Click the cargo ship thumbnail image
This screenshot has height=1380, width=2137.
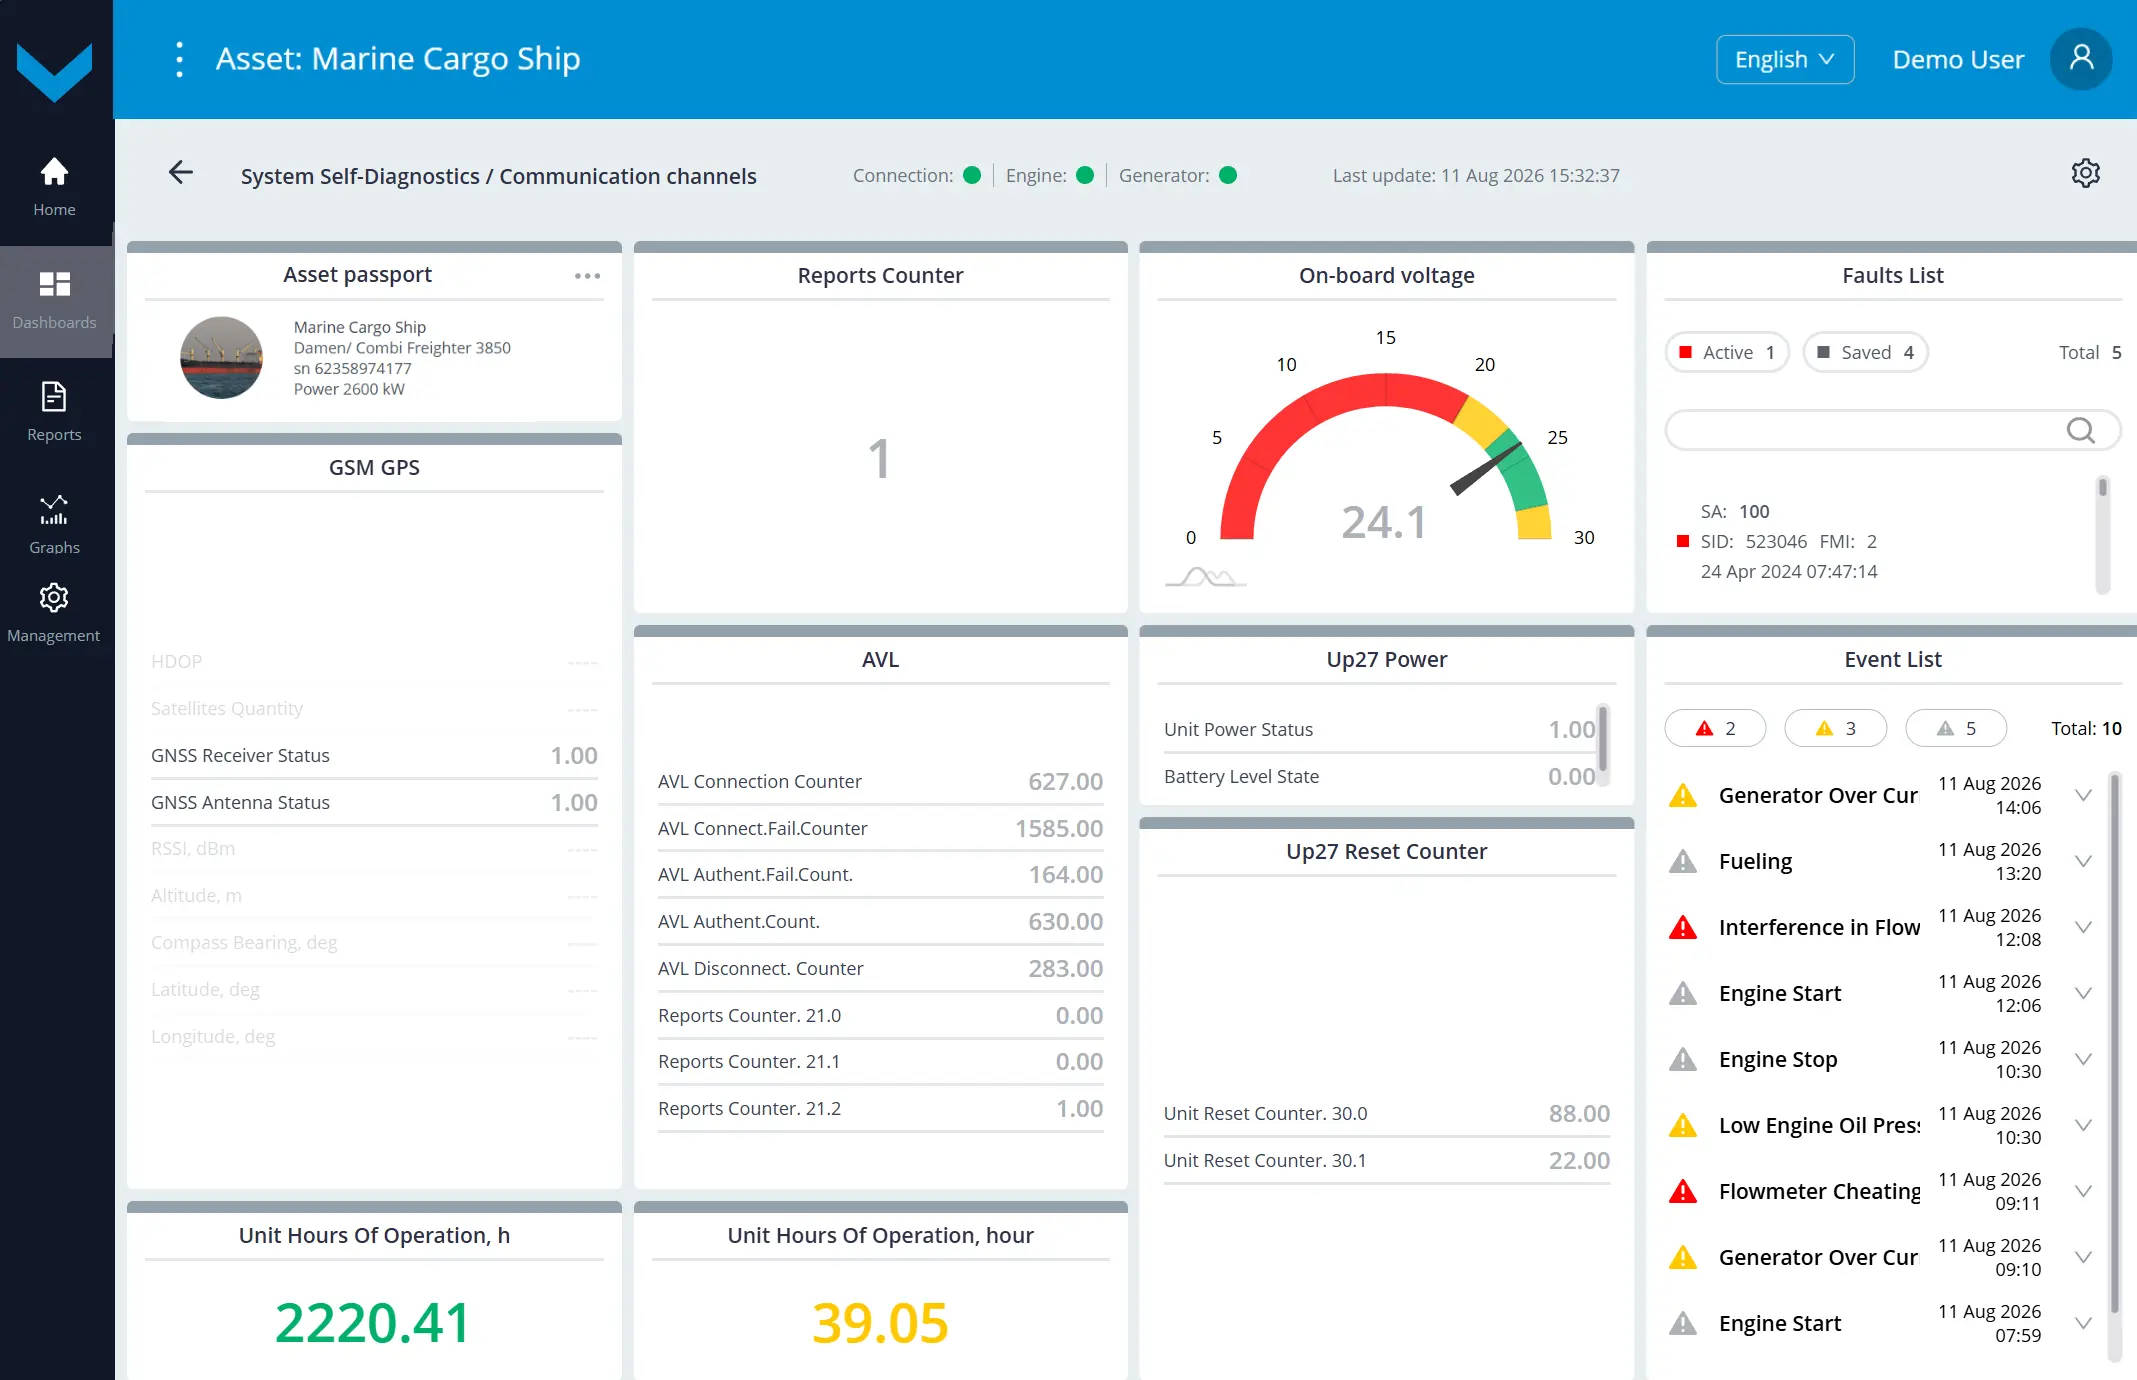tap(221, 357)
